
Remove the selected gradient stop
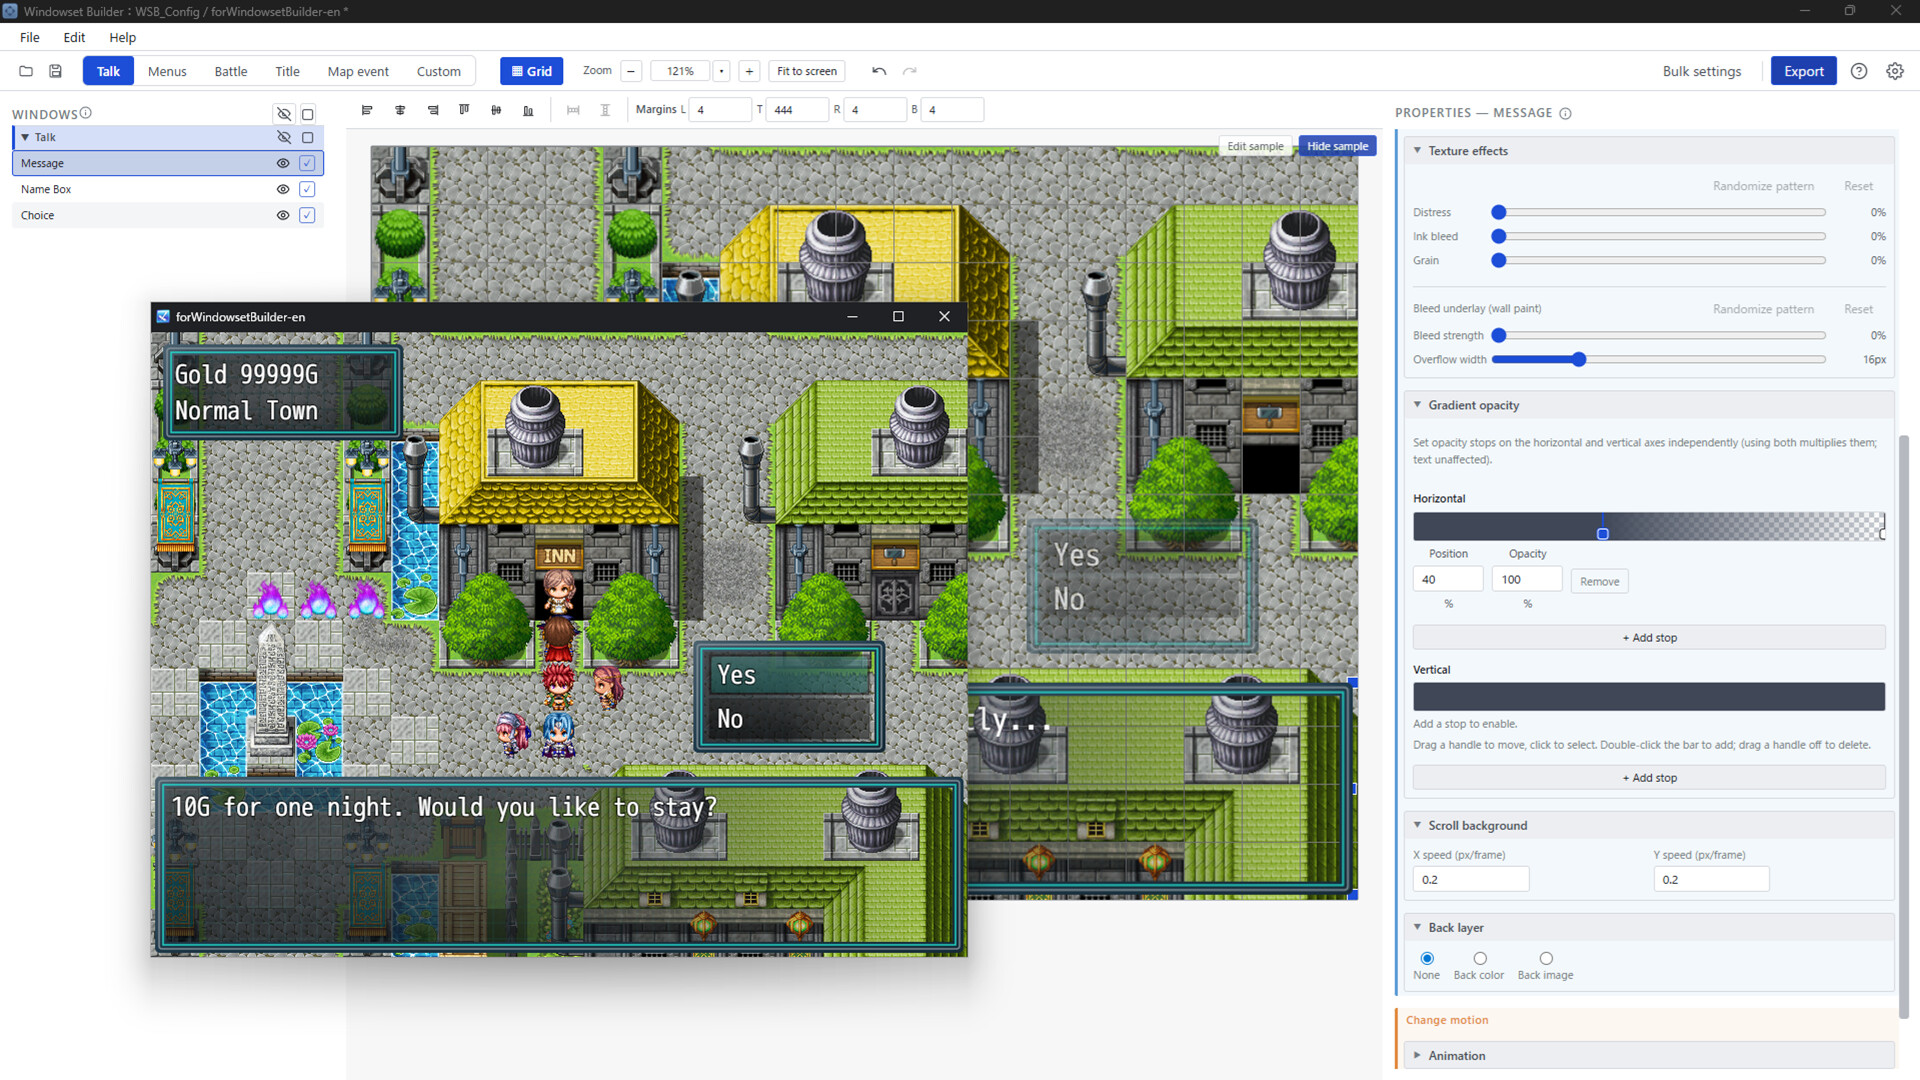[x=1599, y=581]
